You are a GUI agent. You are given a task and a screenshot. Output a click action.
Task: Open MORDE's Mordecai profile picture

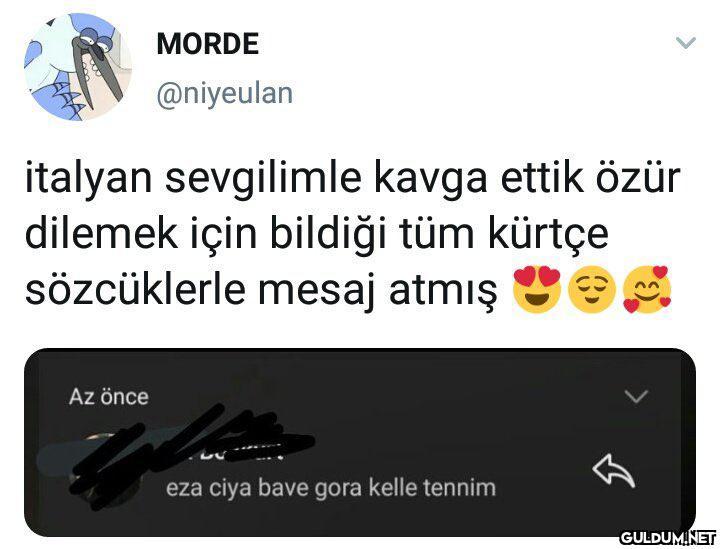click(78, 67)
